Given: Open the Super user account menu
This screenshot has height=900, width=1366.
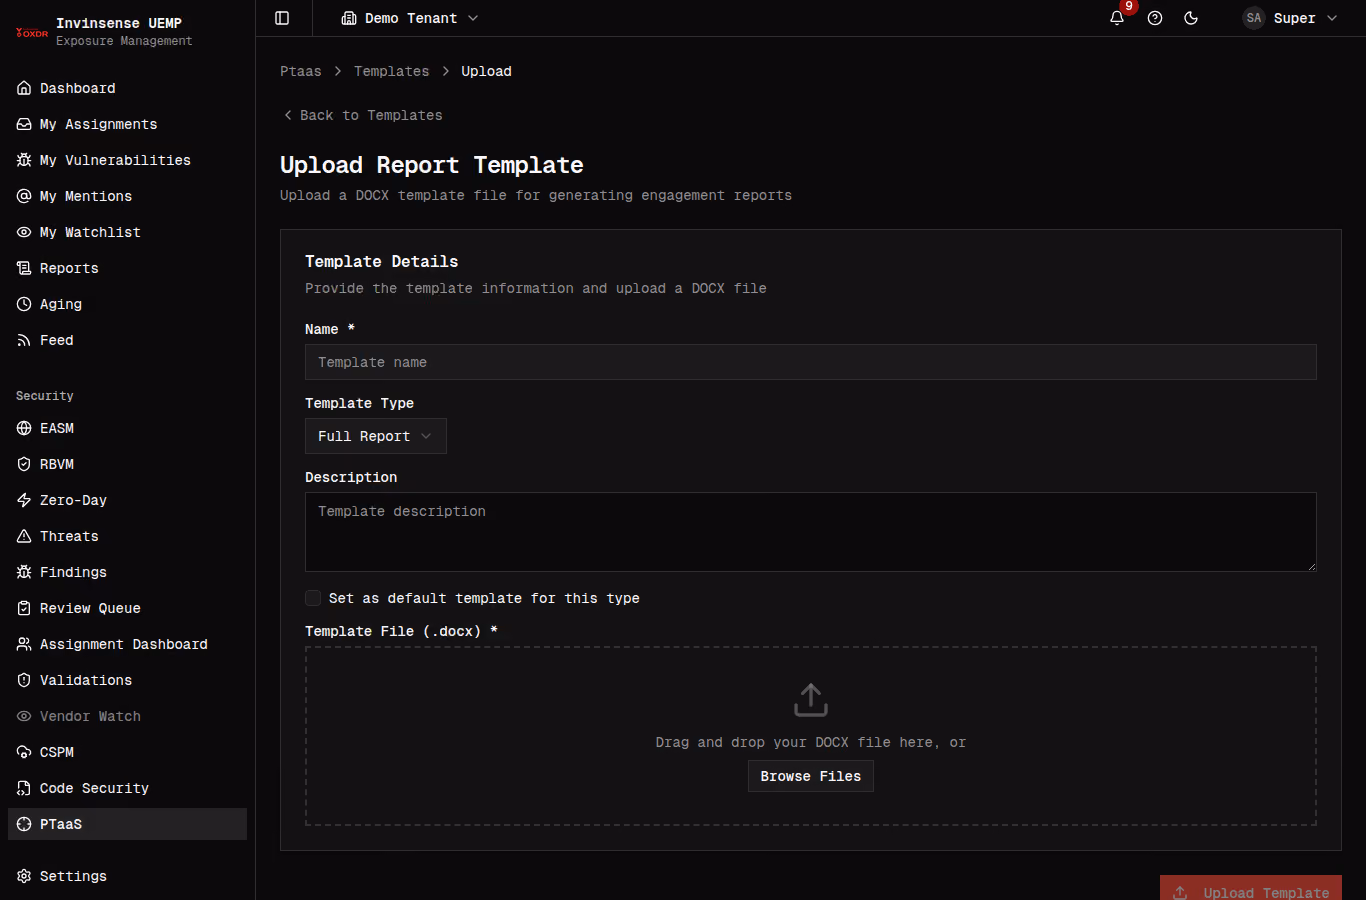Looking at the screenshot, I should (x=1290, y=18).
